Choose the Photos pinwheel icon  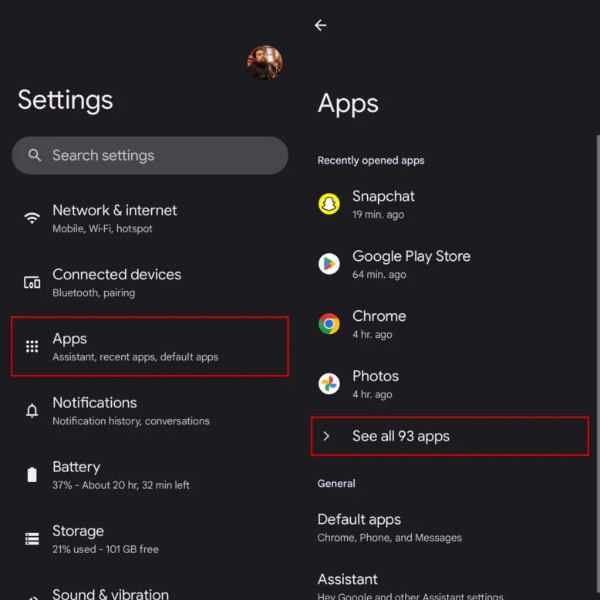329,383
